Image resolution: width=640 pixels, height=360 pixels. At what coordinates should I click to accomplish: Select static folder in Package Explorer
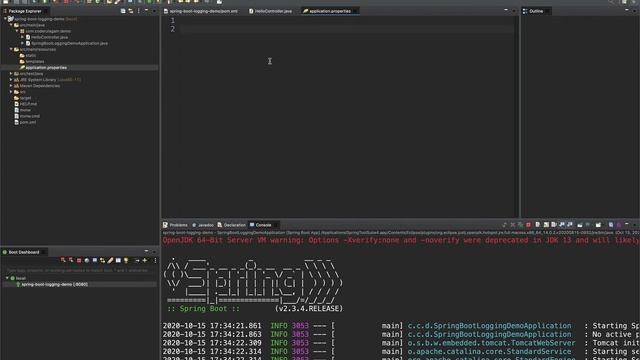[28, 56]
